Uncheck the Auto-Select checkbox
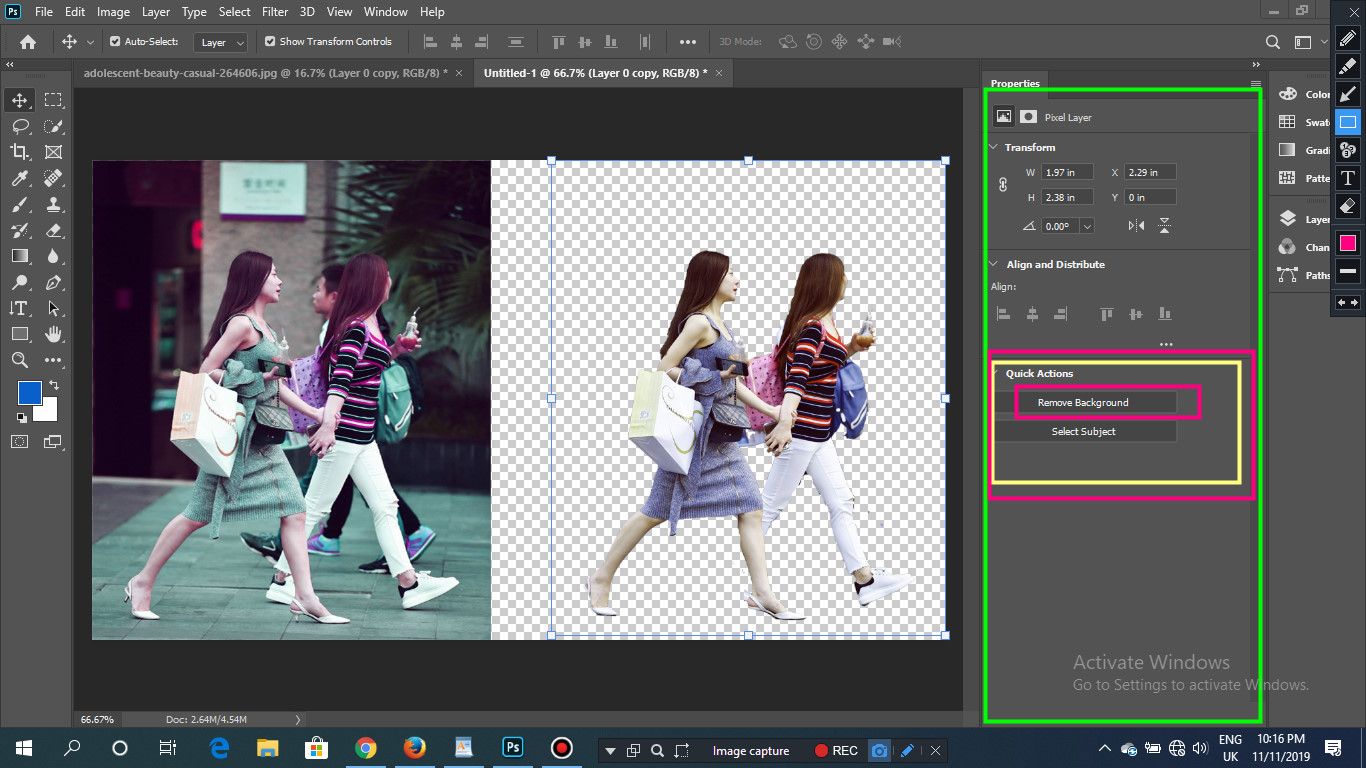This screenshot has width=1366, height=768. [x=115, y=42]
